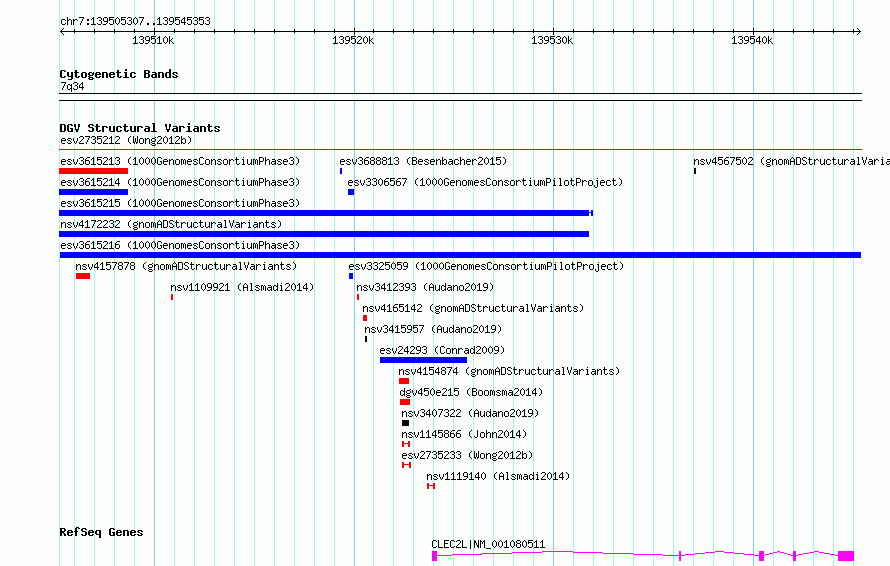The image size is (890, 566).
Task: Click the blue nsv4172232 variant bar
Action: (324, 234)
